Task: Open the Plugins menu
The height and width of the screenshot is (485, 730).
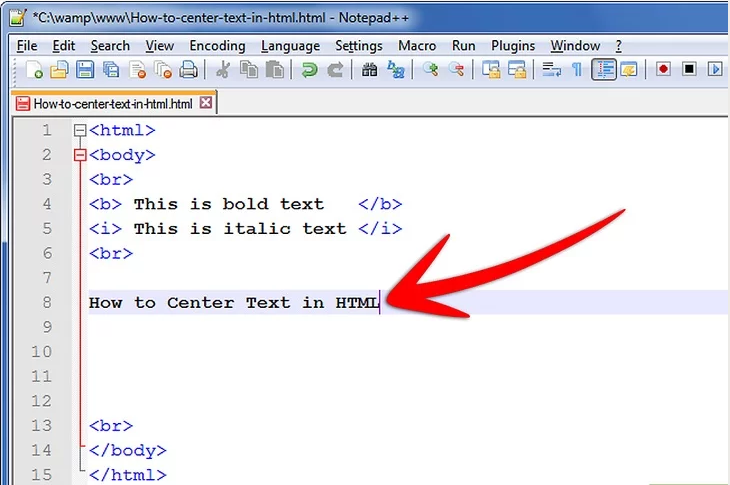Action: pos(513,46)
